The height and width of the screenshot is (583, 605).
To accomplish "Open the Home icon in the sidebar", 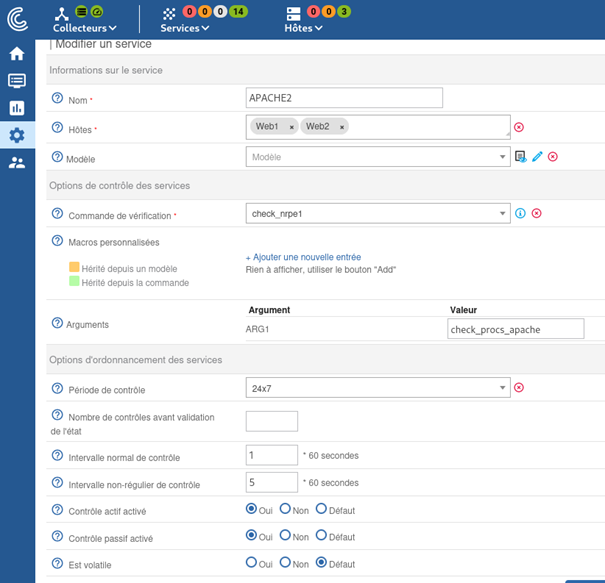I will [x=17, y=54].
